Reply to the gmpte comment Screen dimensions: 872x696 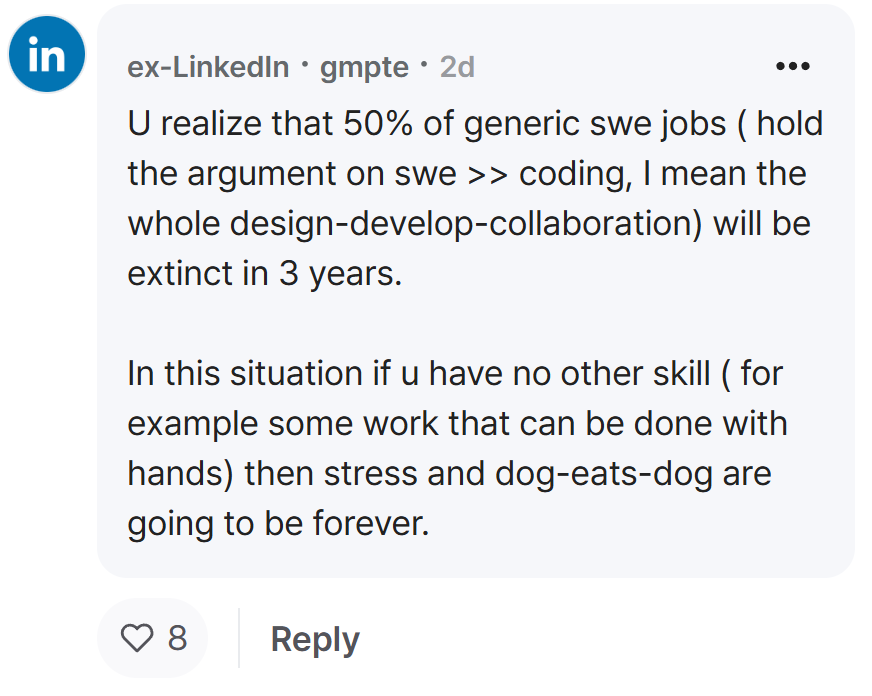pos(315,639)
